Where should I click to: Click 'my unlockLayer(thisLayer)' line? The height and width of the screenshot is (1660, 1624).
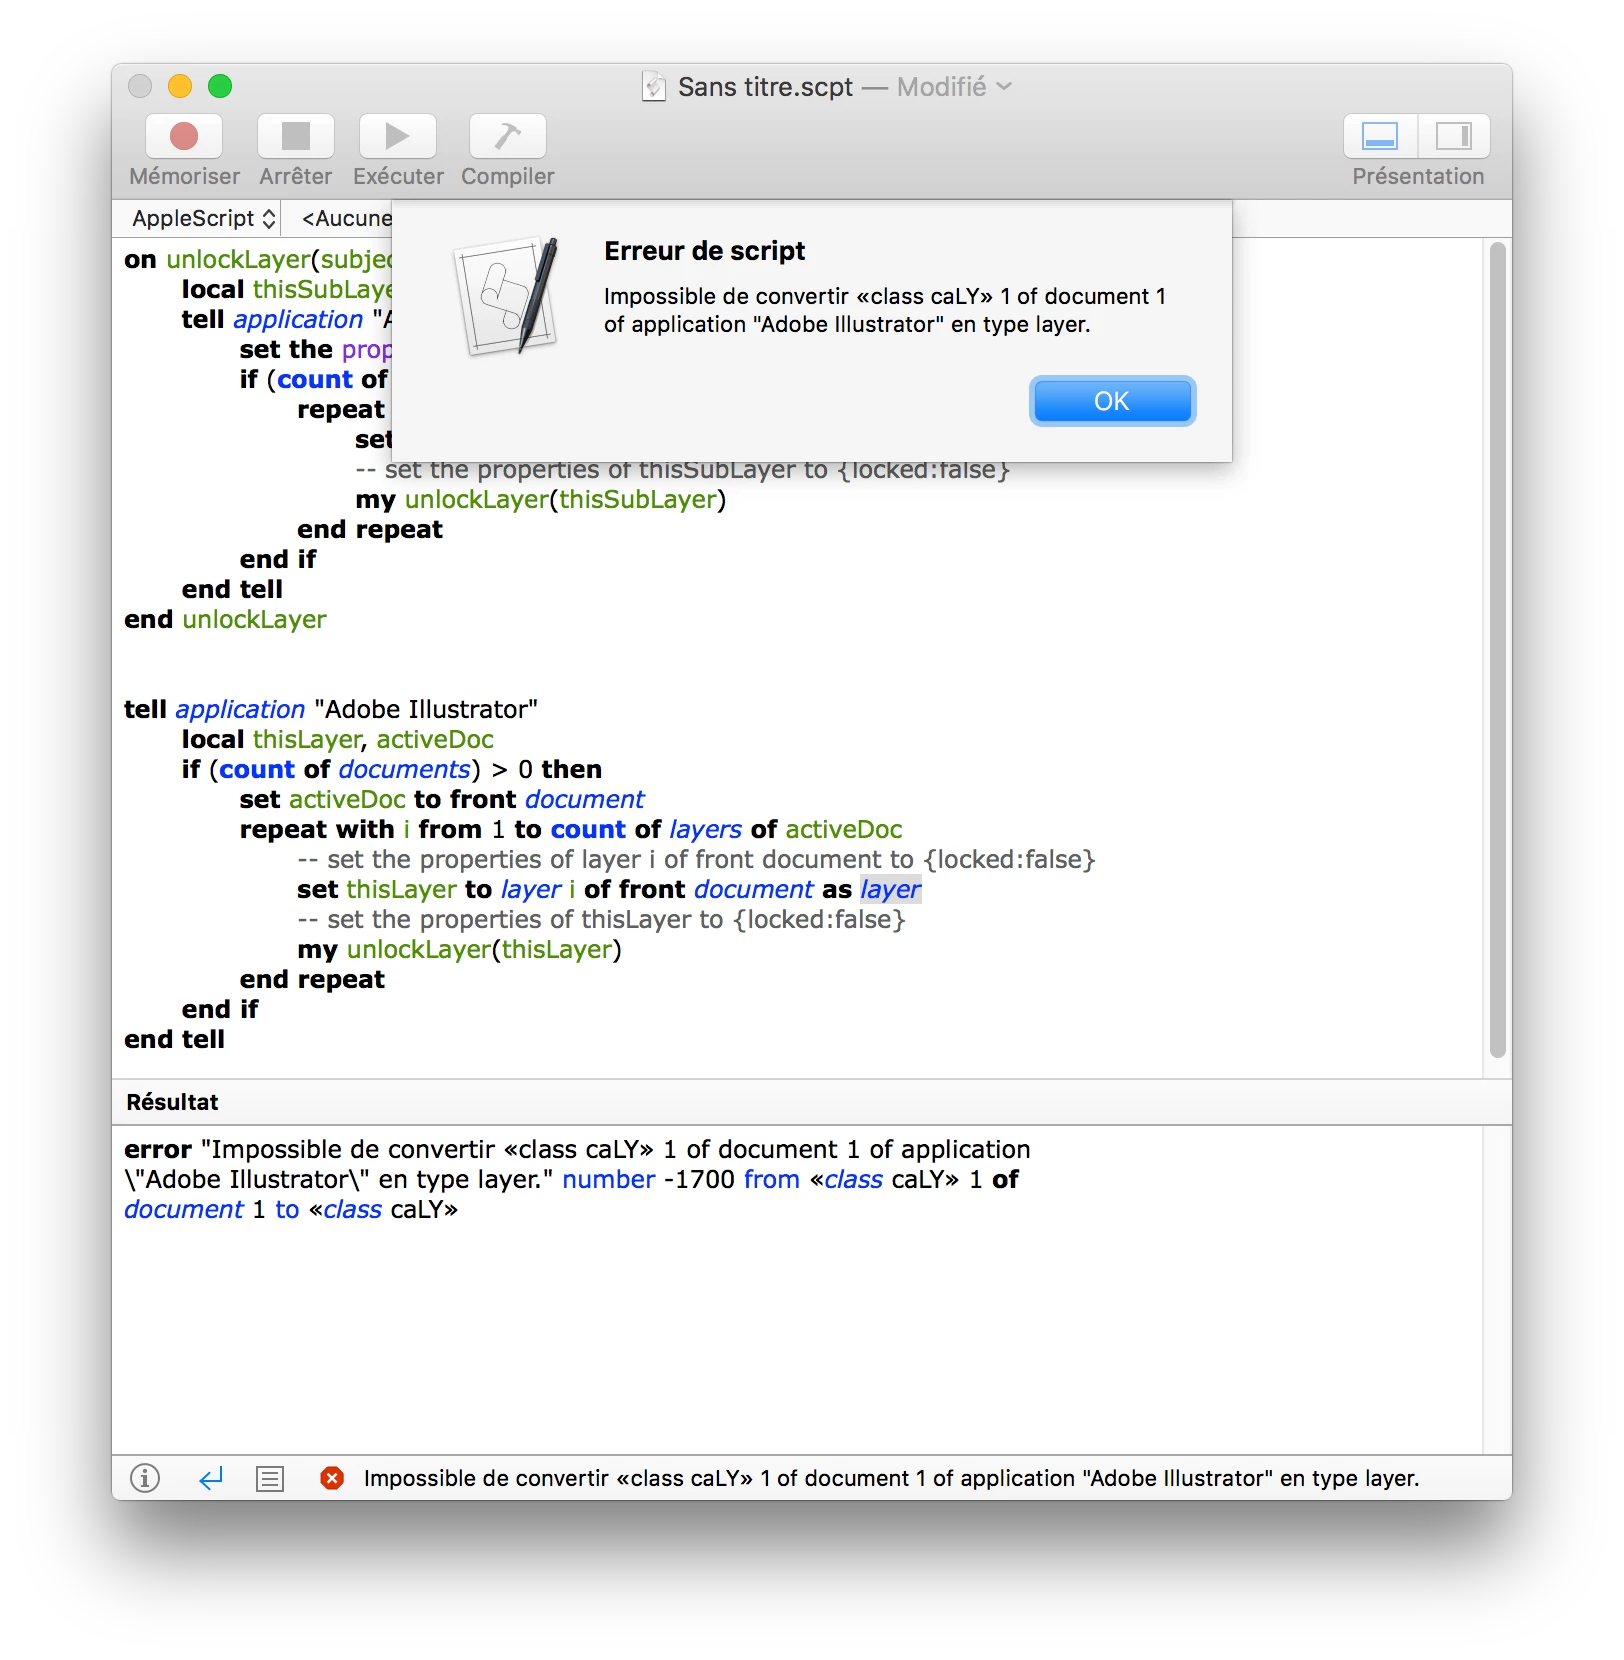(x=459, y=949)
